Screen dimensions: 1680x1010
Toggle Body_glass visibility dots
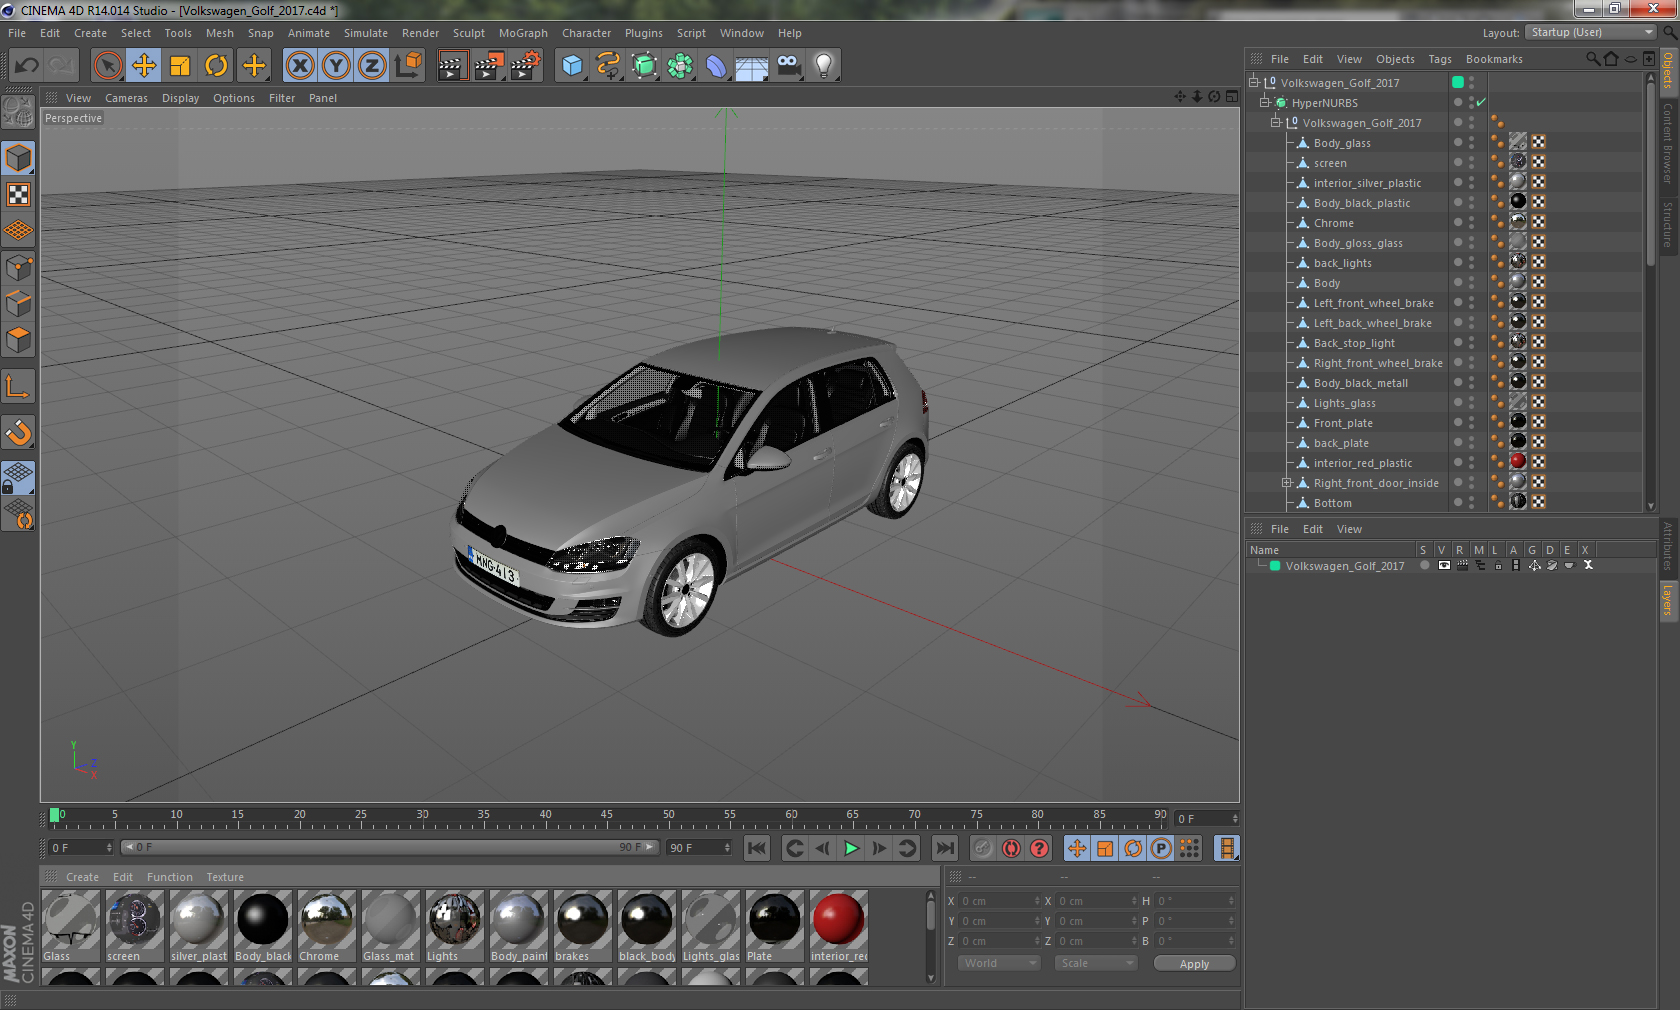pyautogui.click(x=1472, y=143)
